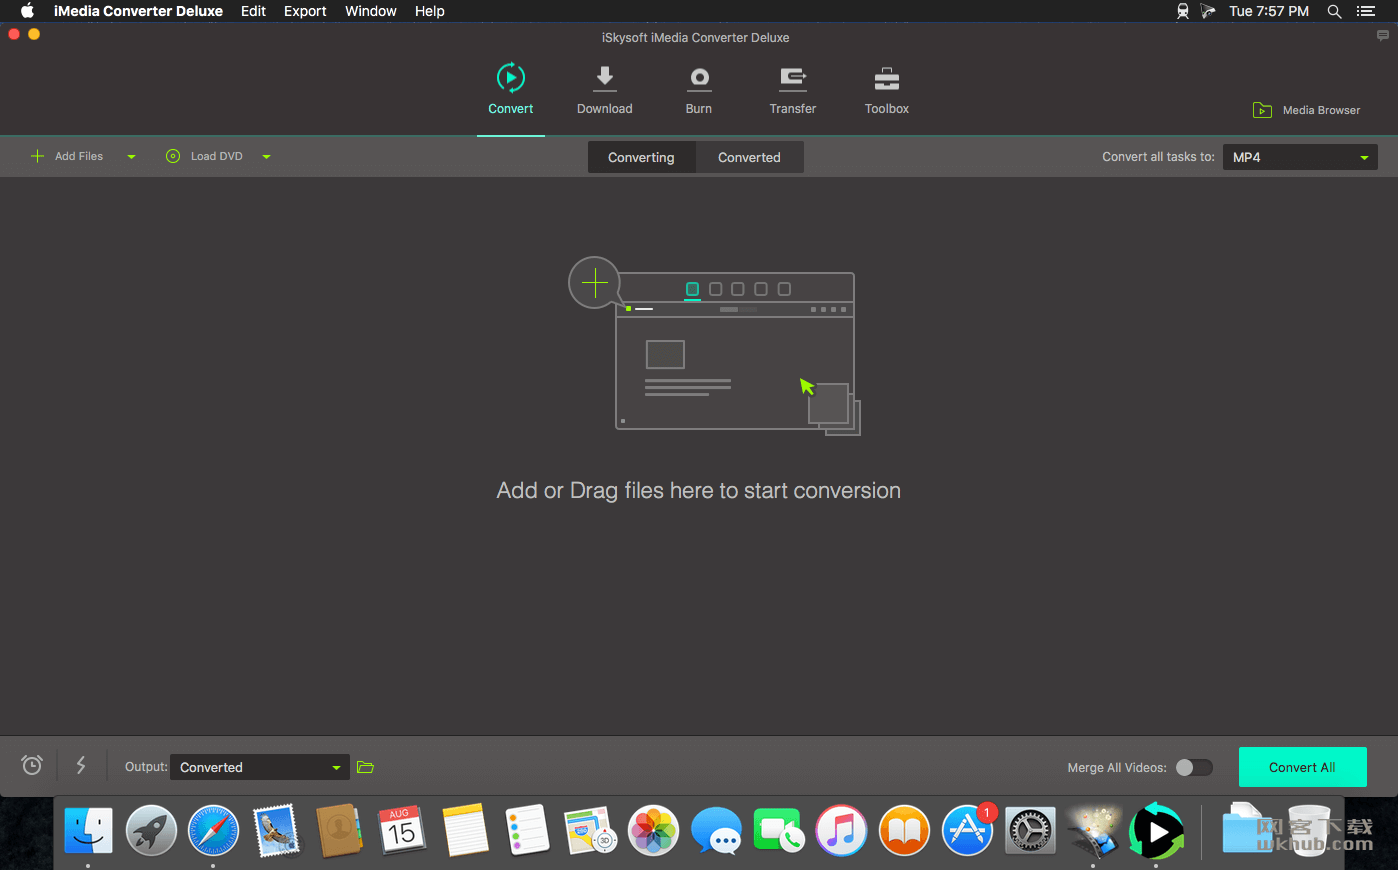1398x870 pixels.
Task: Open App Store in the Dock
Action: 967,831
